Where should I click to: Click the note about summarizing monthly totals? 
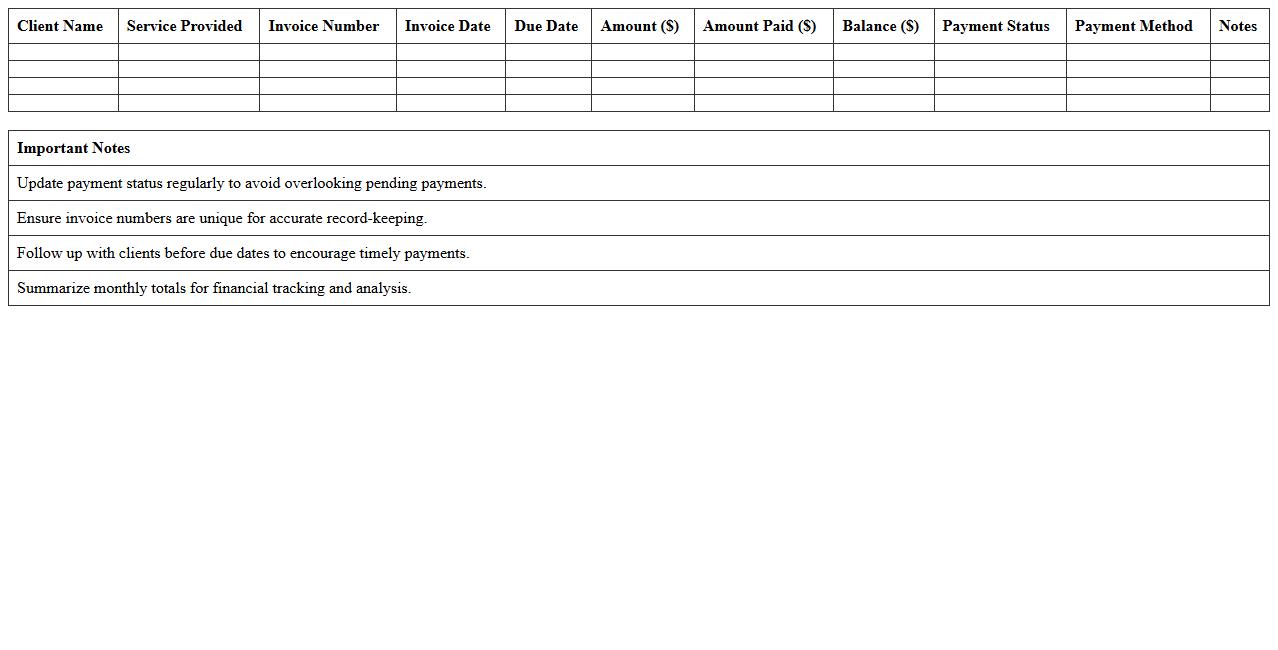[x=214, y=288]
